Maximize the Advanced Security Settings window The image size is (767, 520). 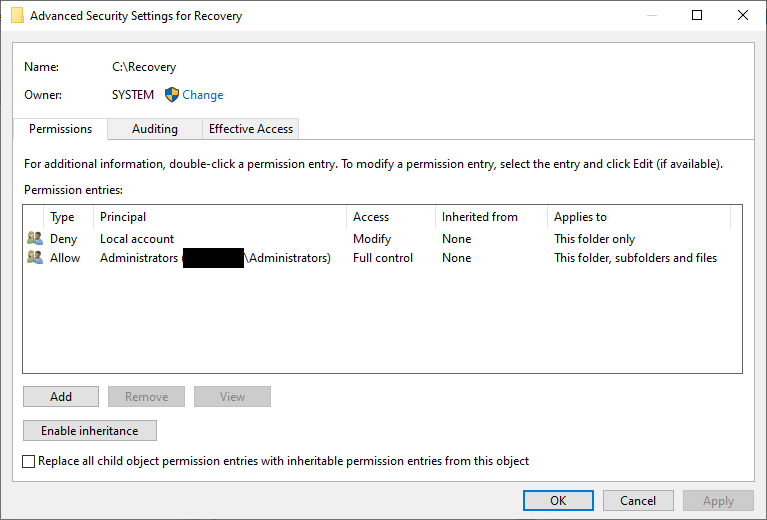[697, 16]
